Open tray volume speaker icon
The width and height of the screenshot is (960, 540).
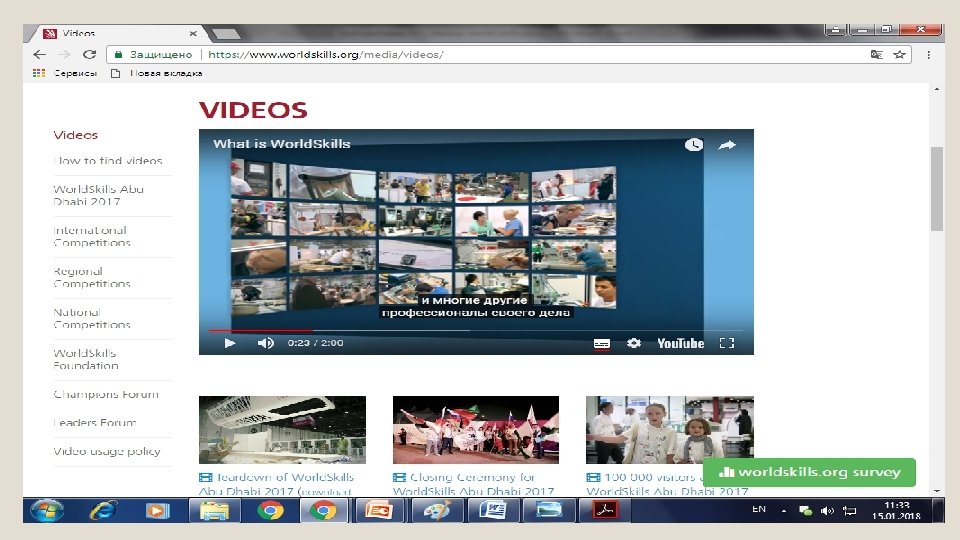[x=827, y=511]
